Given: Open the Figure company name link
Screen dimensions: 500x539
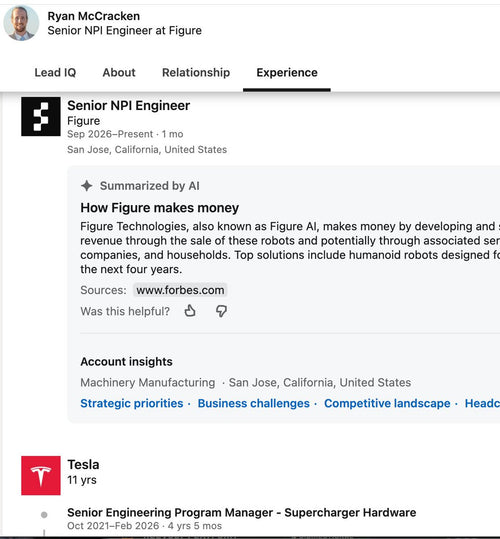Looking at the screenshot, I should pyautogui.click(x=84, y=121).
